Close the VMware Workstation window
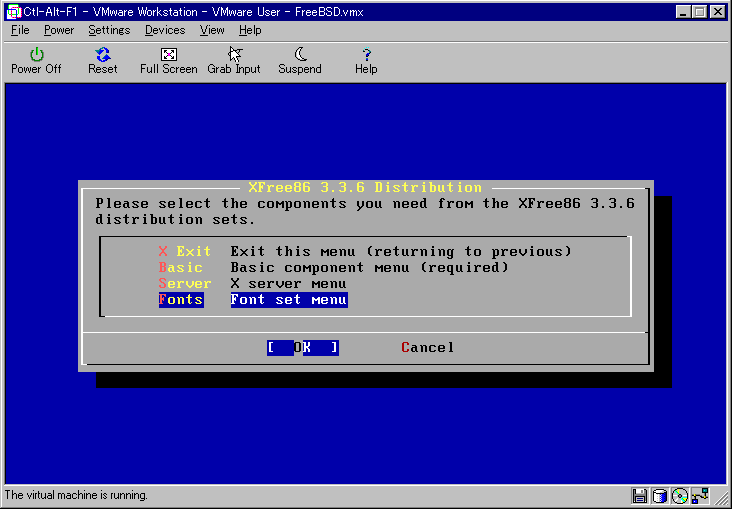The image size is (732, 509). pyautogui.click(x=718, y=12)
